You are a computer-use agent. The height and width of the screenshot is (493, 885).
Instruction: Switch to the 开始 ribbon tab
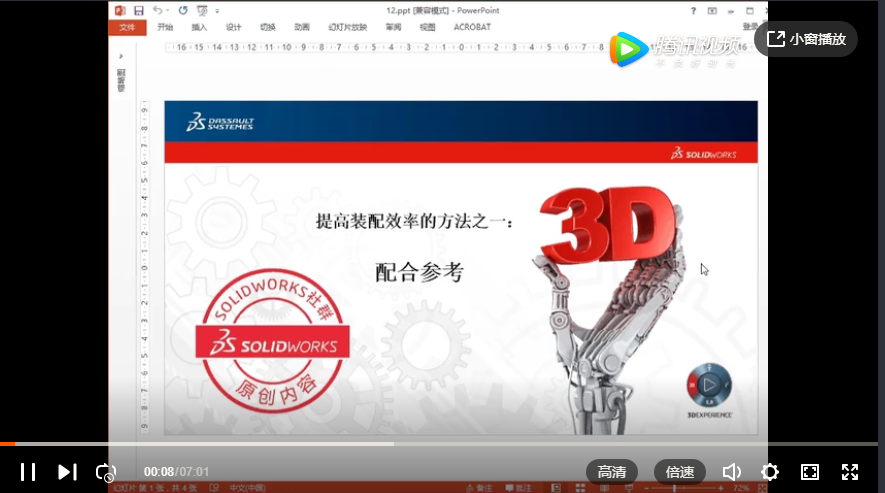tap(165, 27)
